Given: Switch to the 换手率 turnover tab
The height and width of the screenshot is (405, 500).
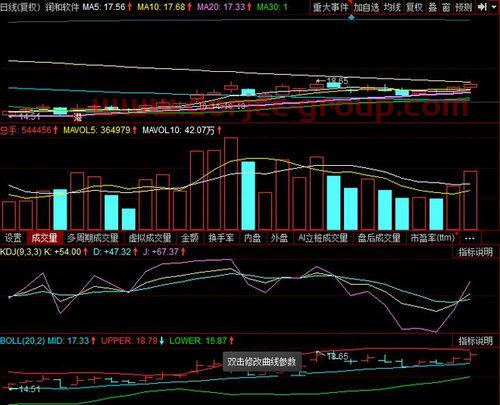Looking at the screenshot, I should pyautogui.click(x=221, y=238).
